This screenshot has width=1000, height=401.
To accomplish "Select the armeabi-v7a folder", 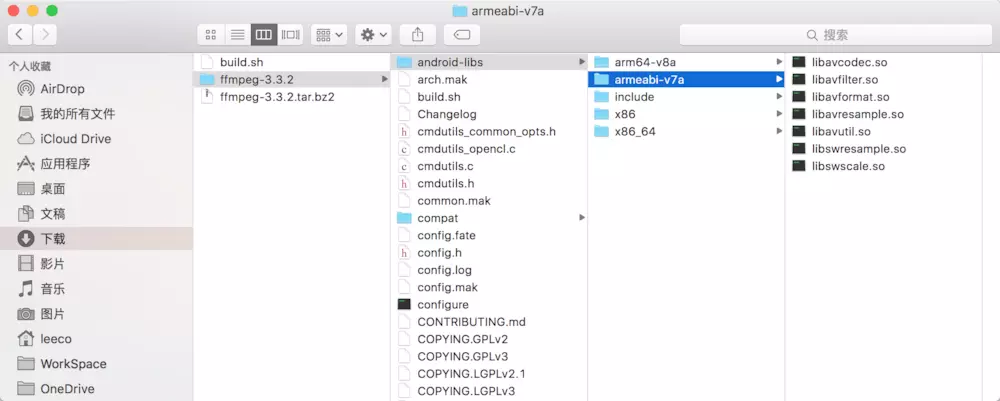I will pos(686,79).
